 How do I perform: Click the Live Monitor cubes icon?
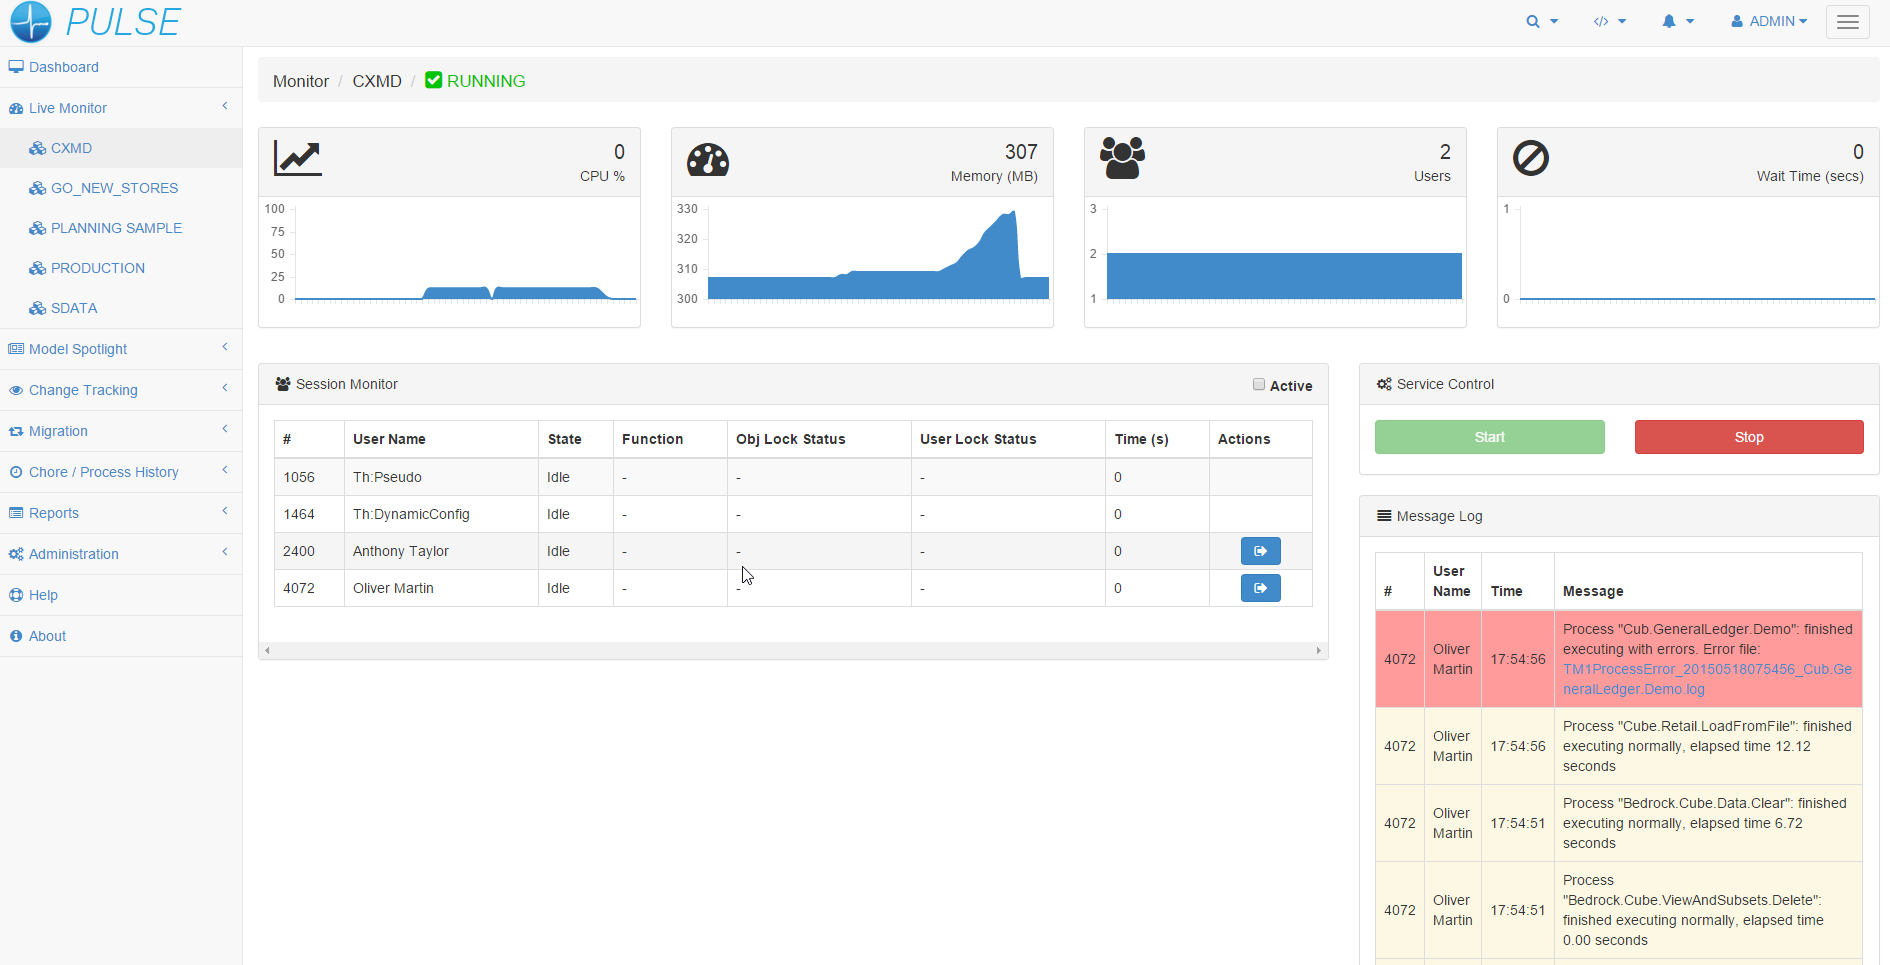16,108
